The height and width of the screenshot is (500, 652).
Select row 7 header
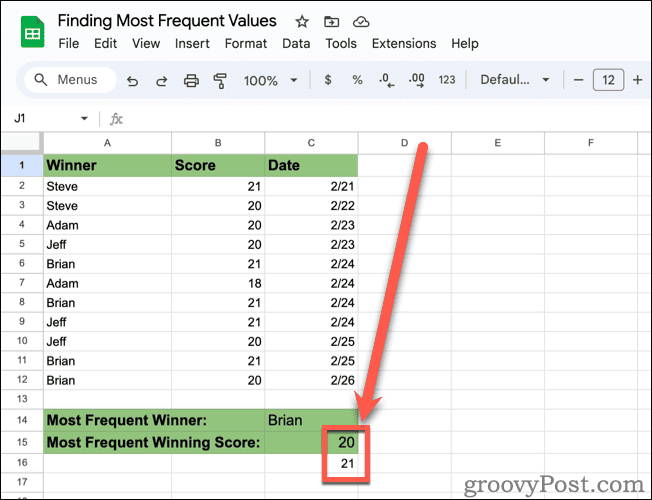coord(22,283)
